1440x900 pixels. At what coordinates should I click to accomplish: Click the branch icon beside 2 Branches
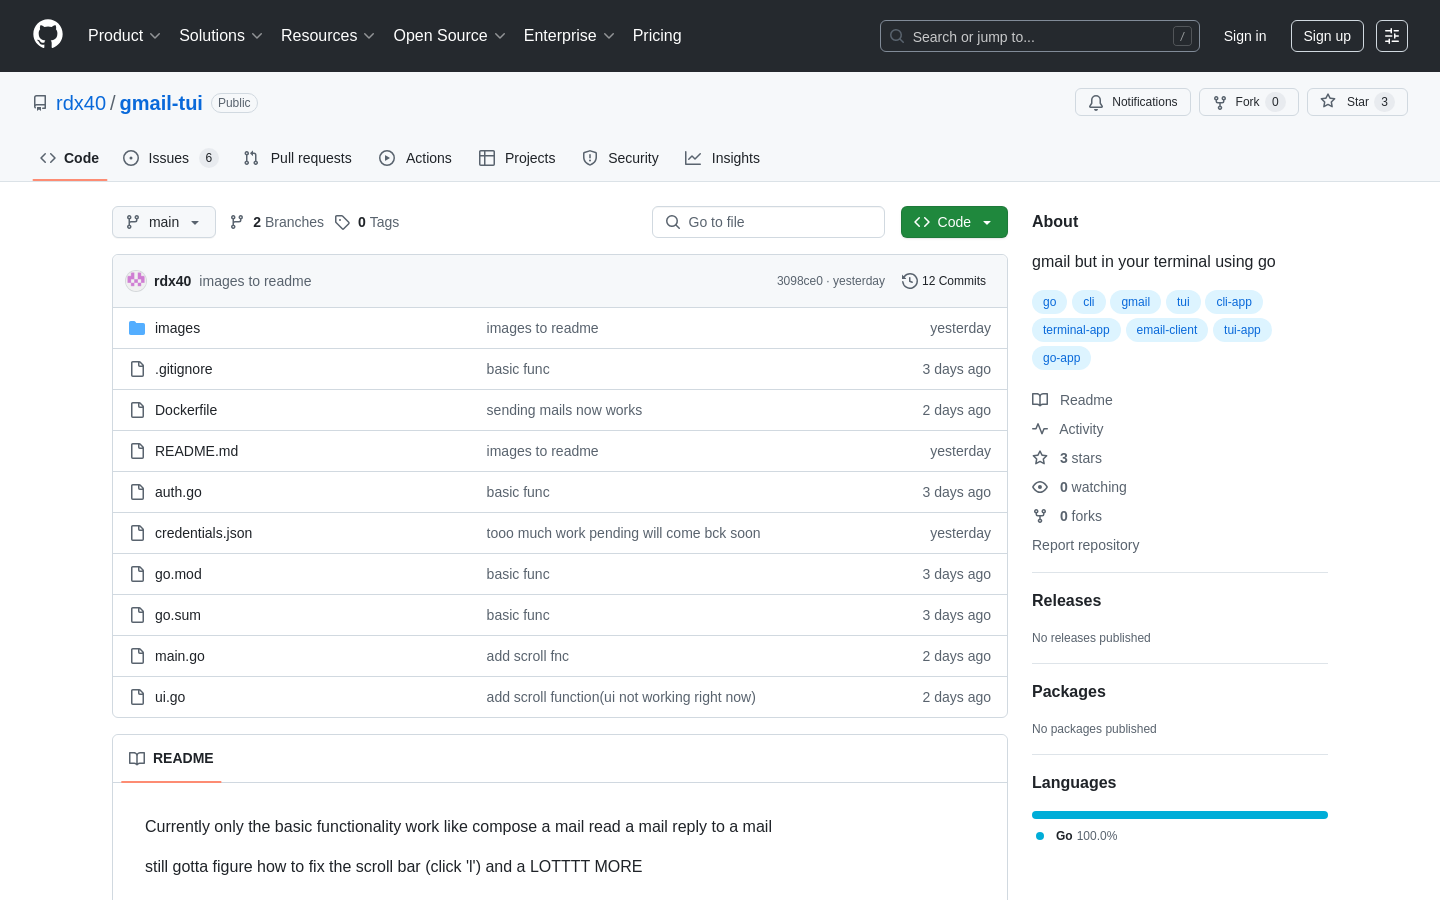(237, 222)
